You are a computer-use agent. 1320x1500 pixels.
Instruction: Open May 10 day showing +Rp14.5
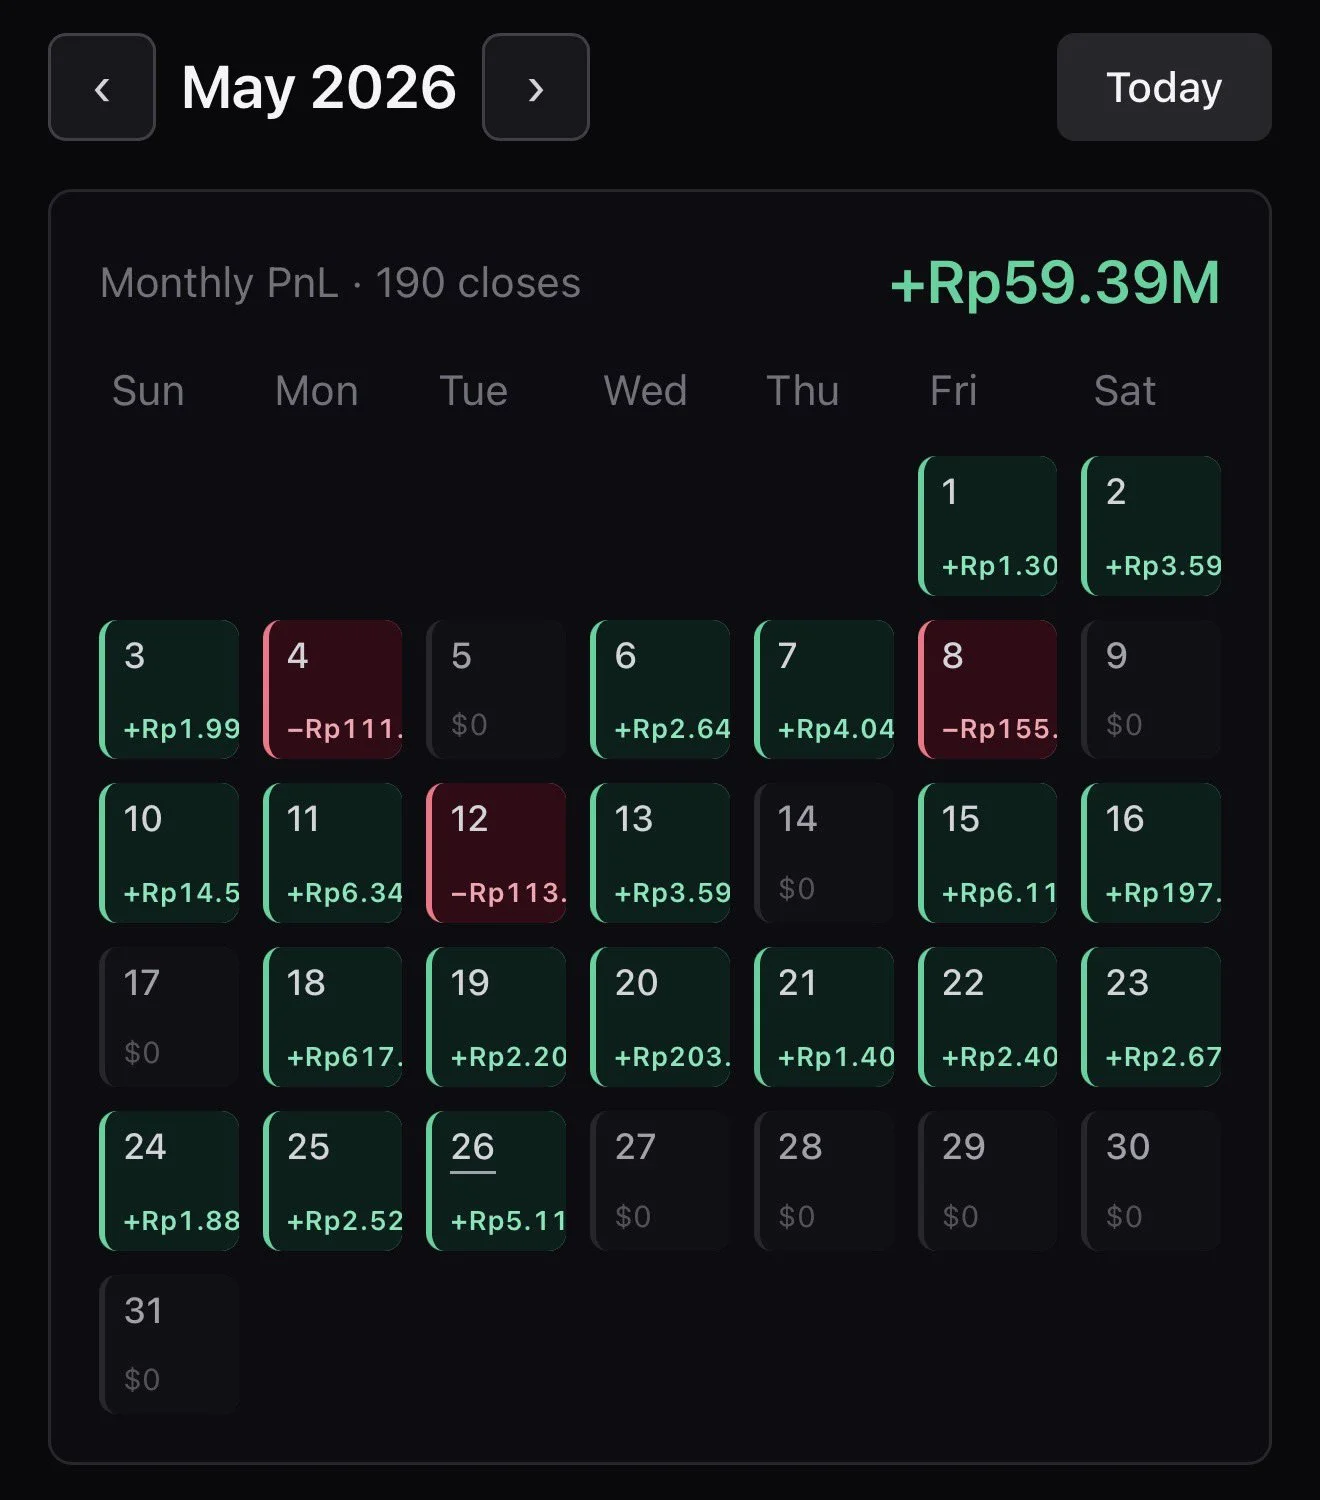click(x=170, y=853)
